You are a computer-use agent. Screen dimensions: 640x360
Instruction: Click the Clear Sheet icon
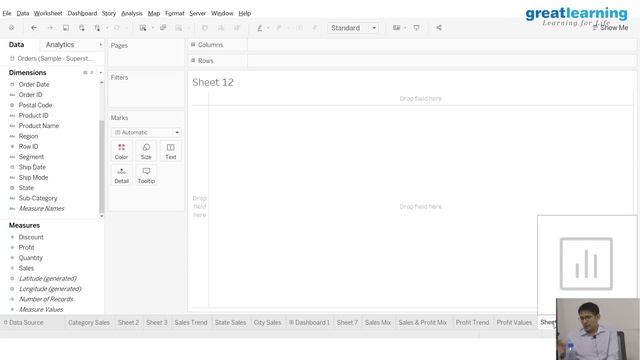pos(179,28)
